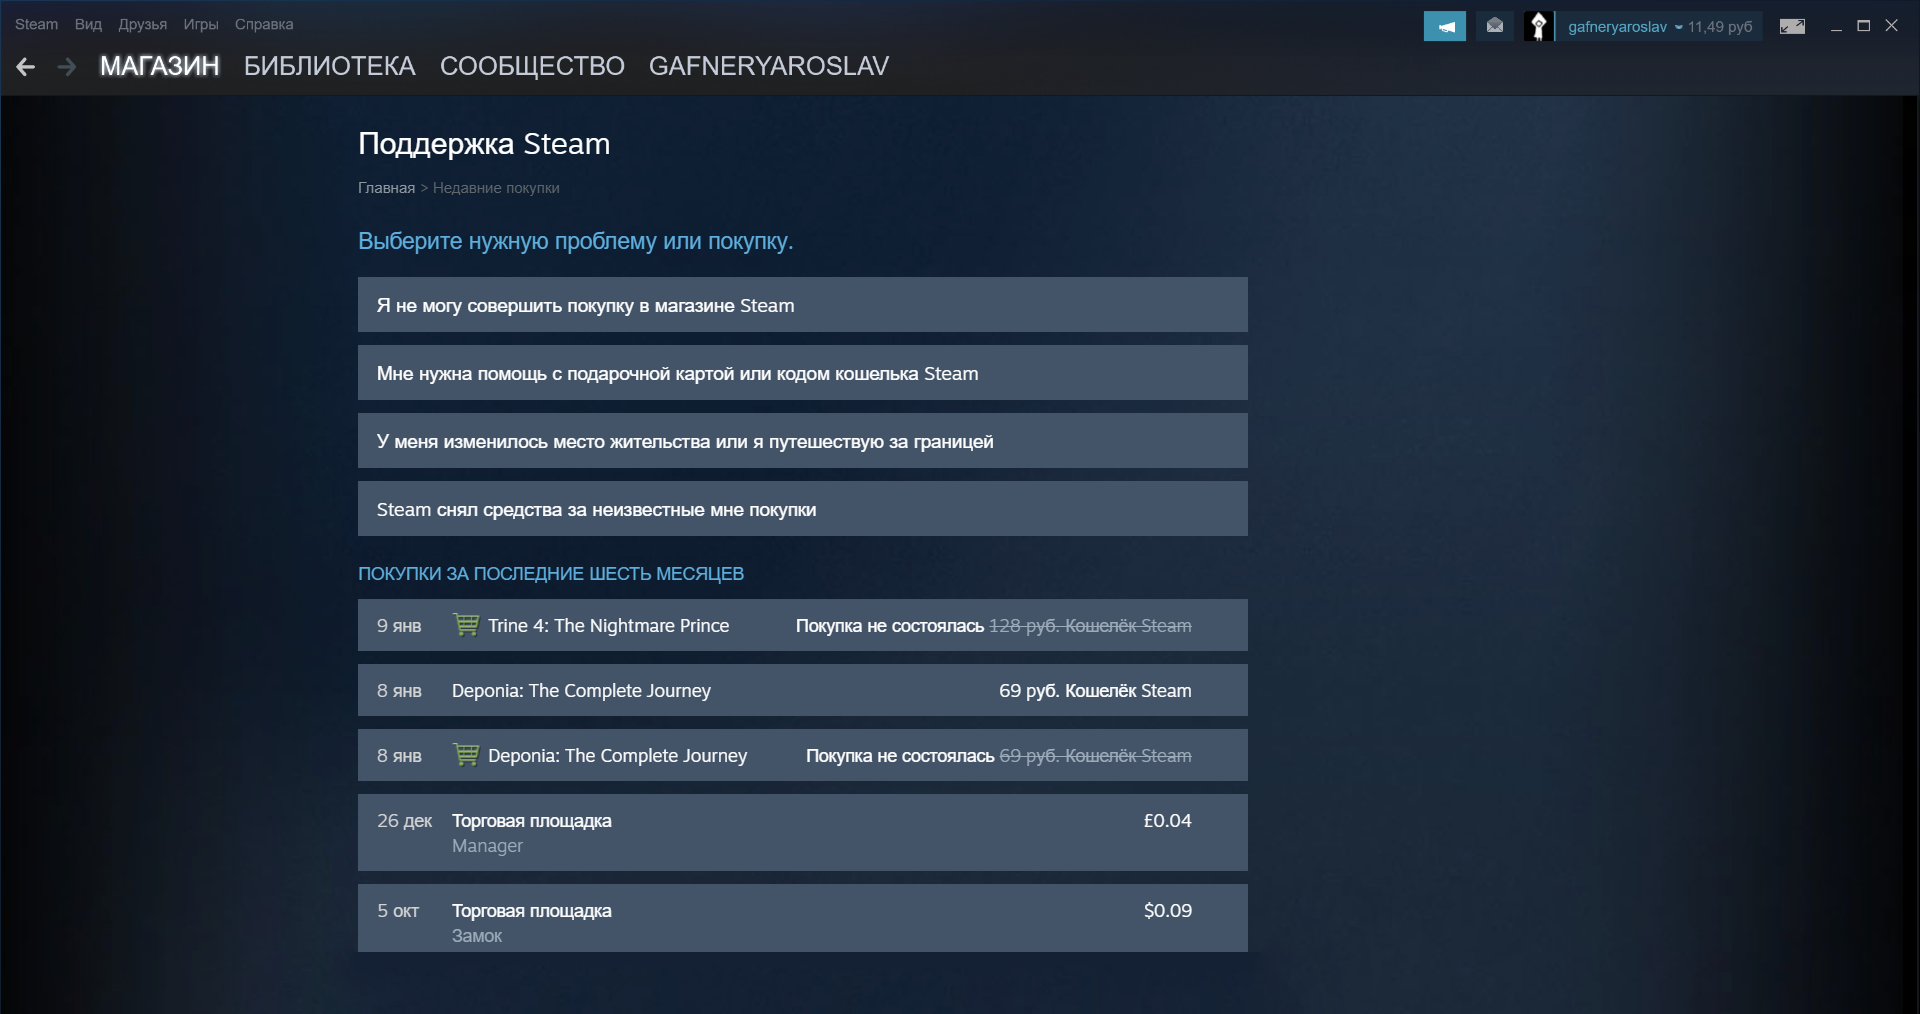Open the announcements megaphone icon

1444,26
